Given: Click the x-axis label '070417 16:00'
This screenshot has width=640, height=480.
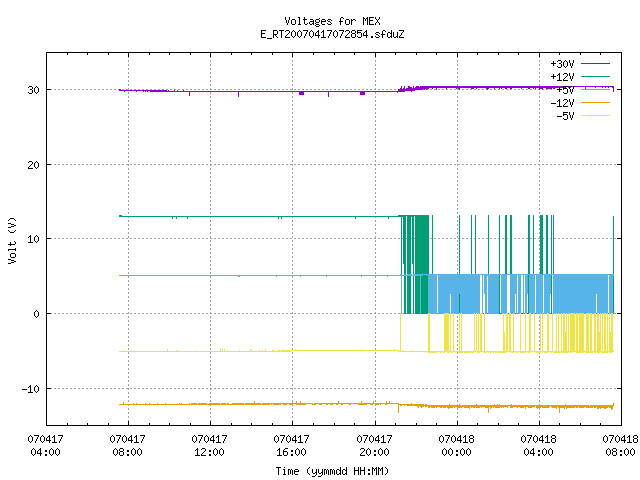Looking at the screenshot, I should click(291, 445).
